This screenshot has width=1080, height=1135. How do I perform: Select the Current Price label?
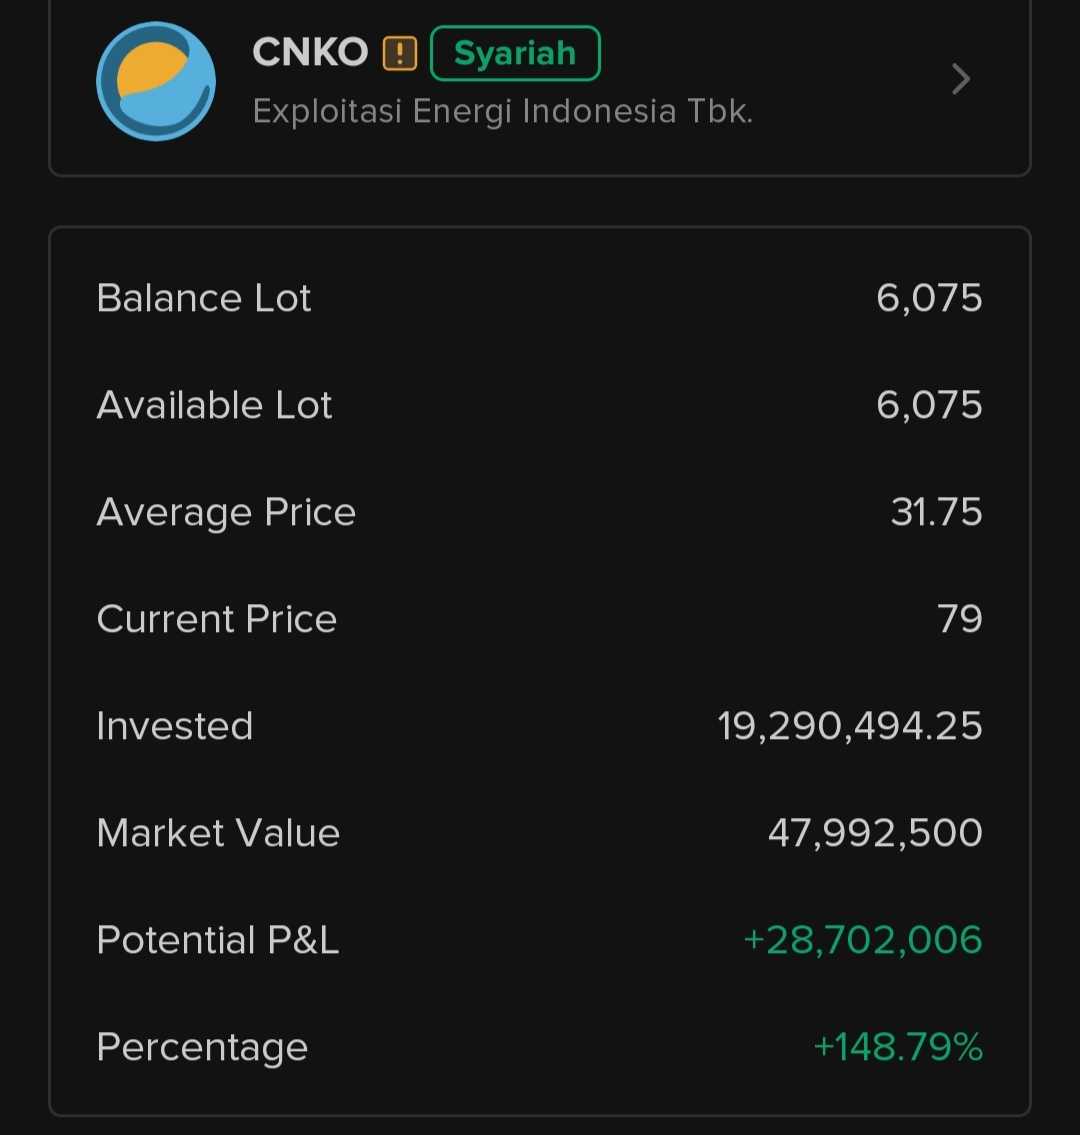pyautogui.click(x=216, y=619)
